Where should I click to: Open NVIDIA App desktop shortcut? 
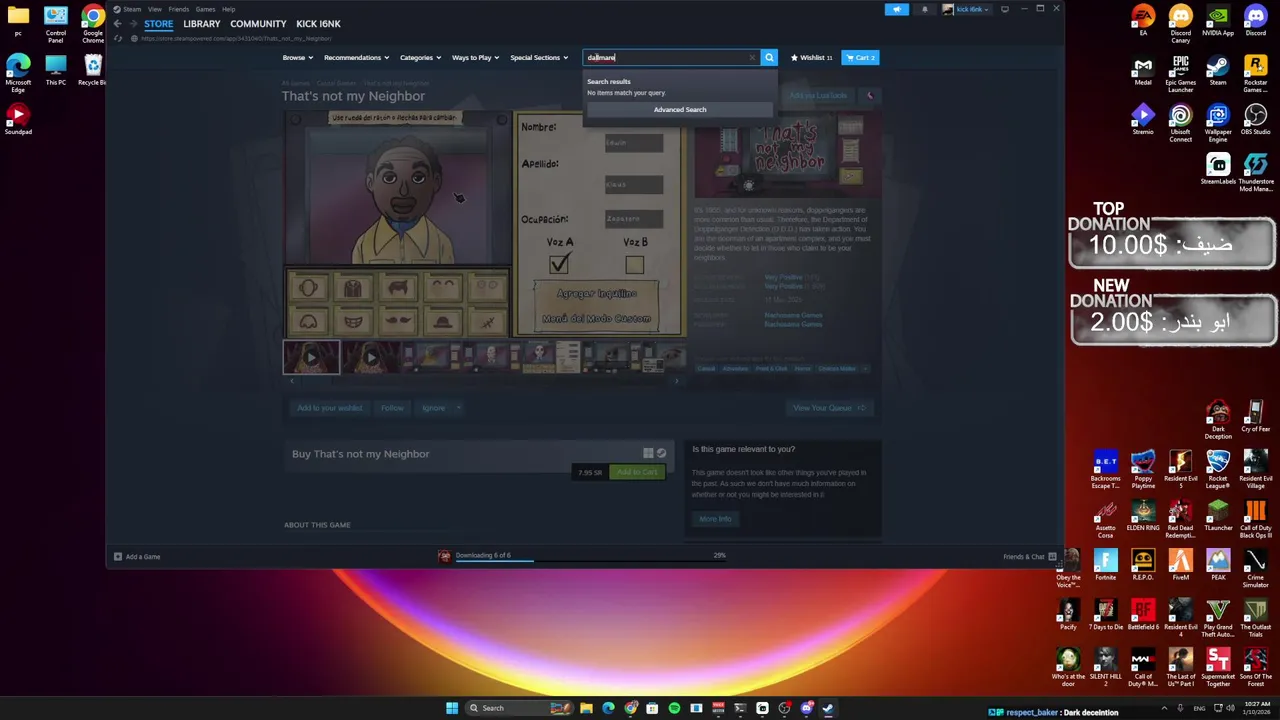1218,20
